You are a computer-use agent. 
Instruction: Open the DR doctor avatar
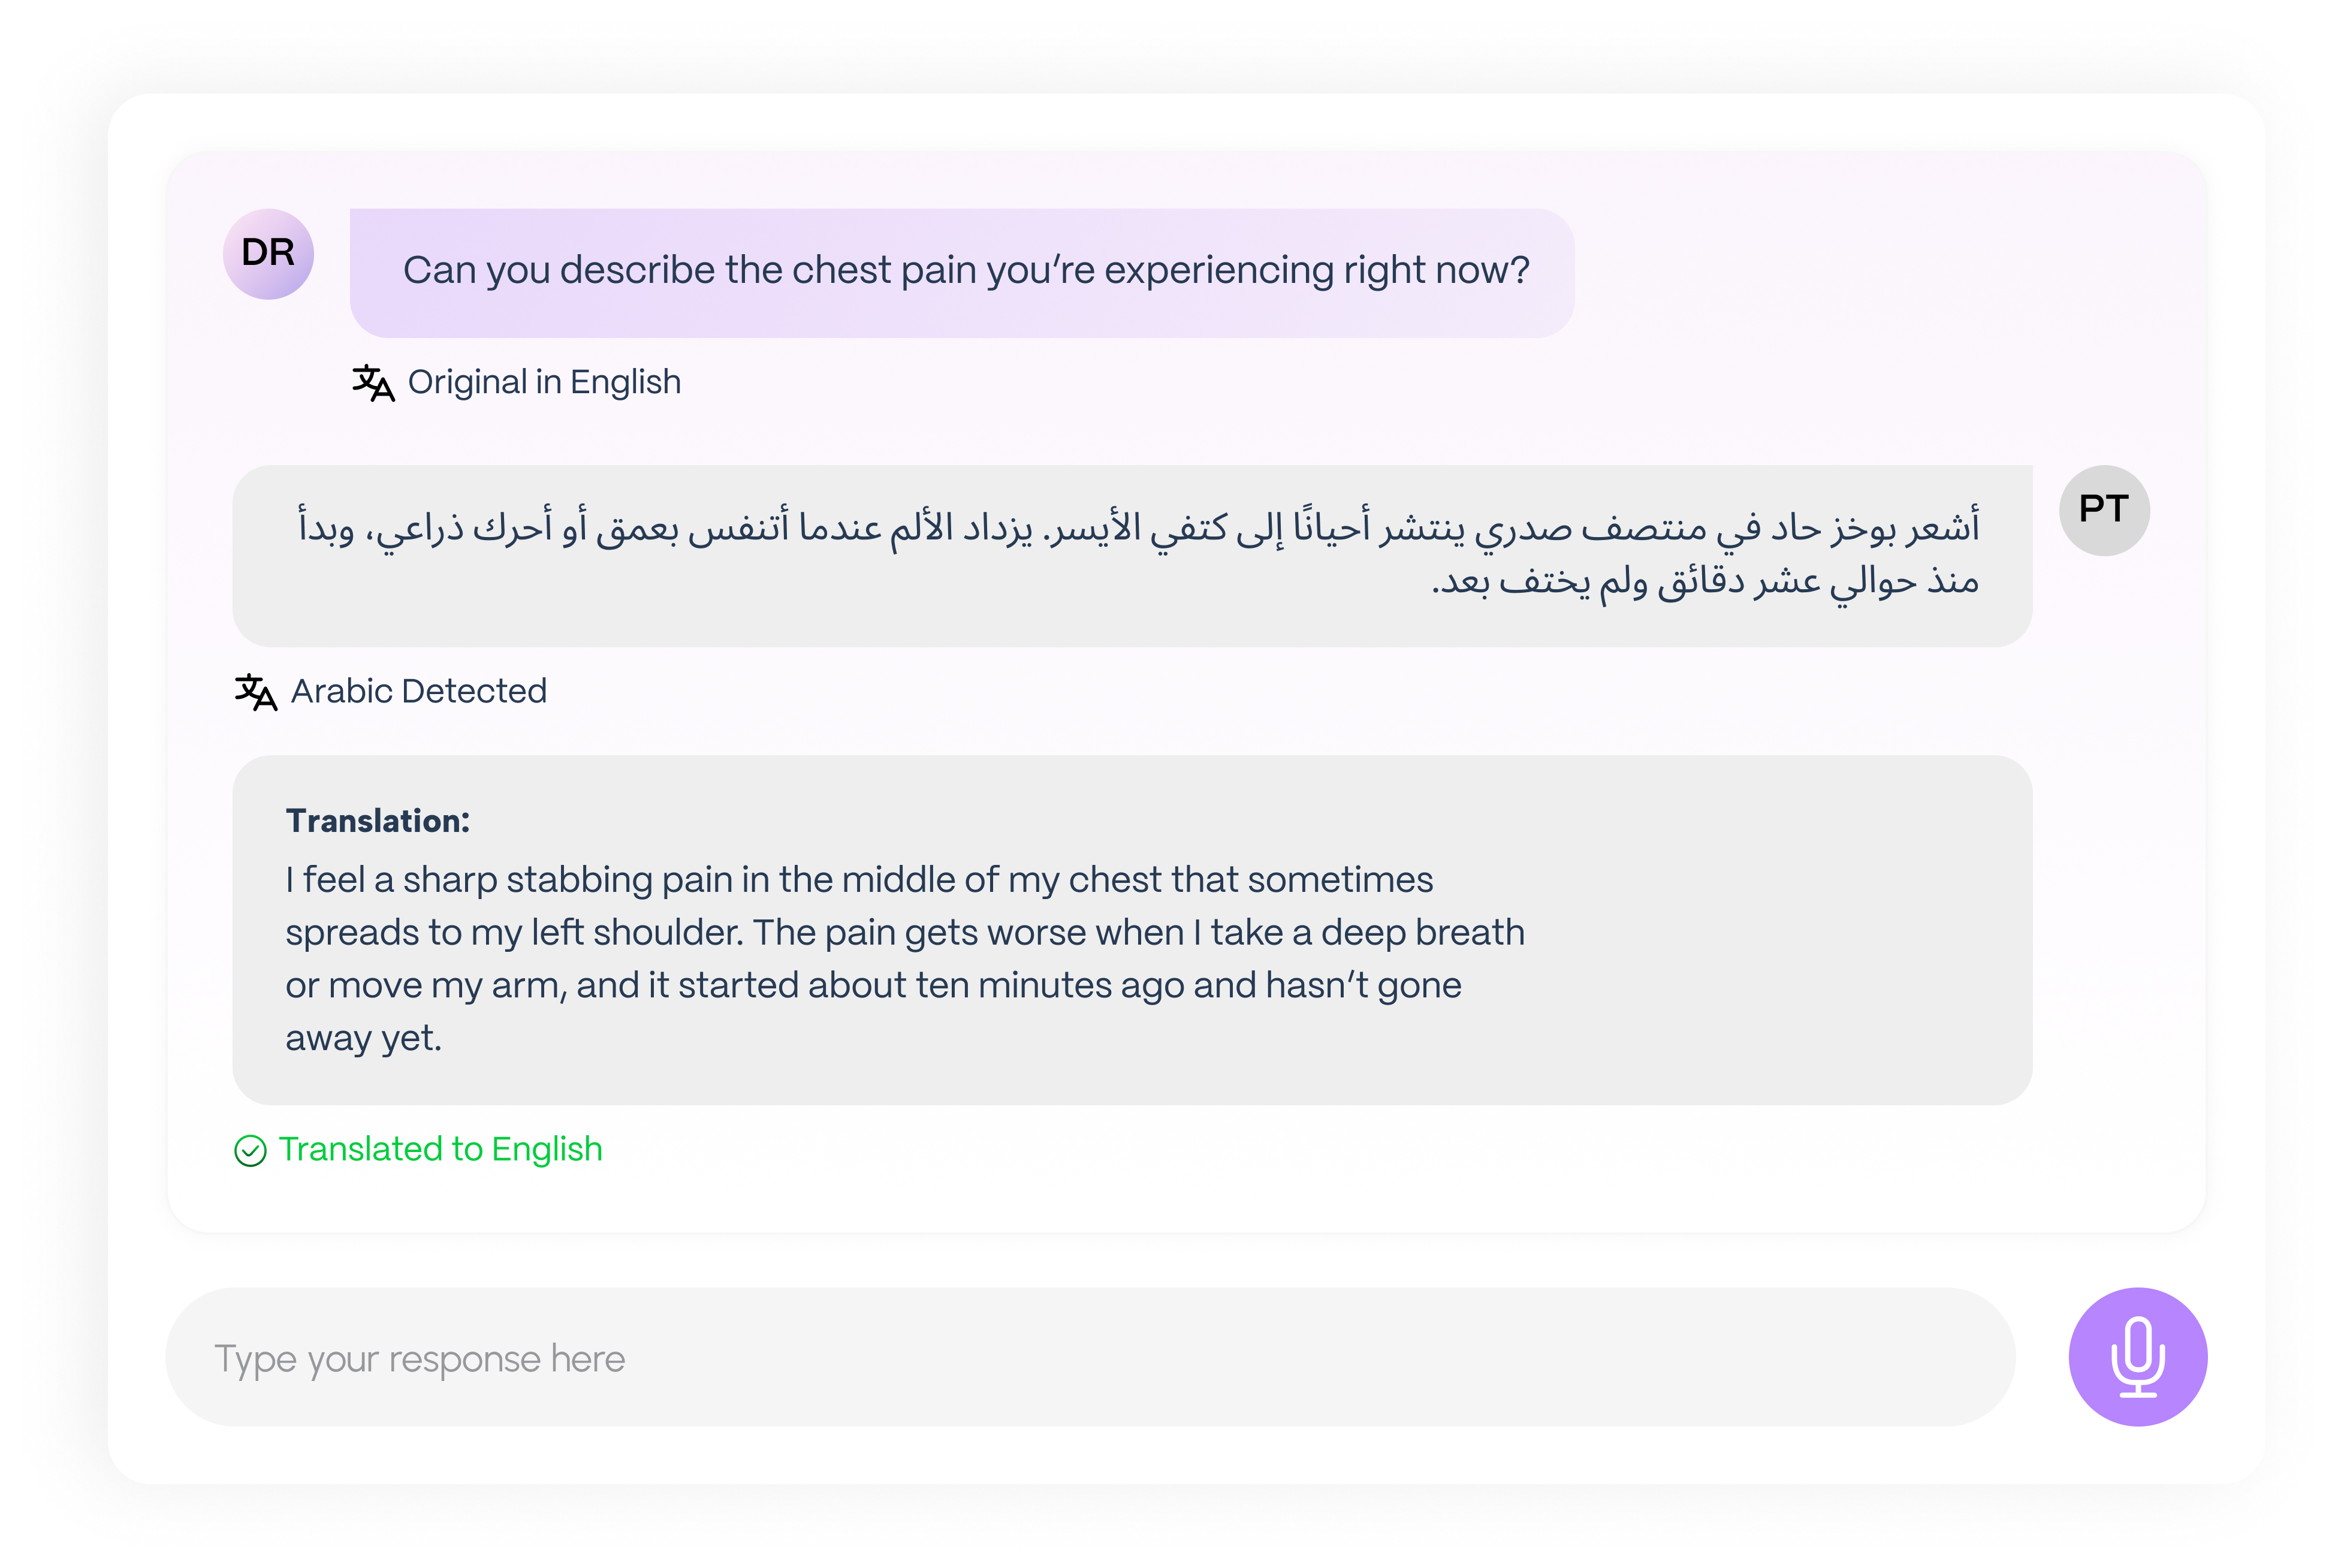coord(268,254)
